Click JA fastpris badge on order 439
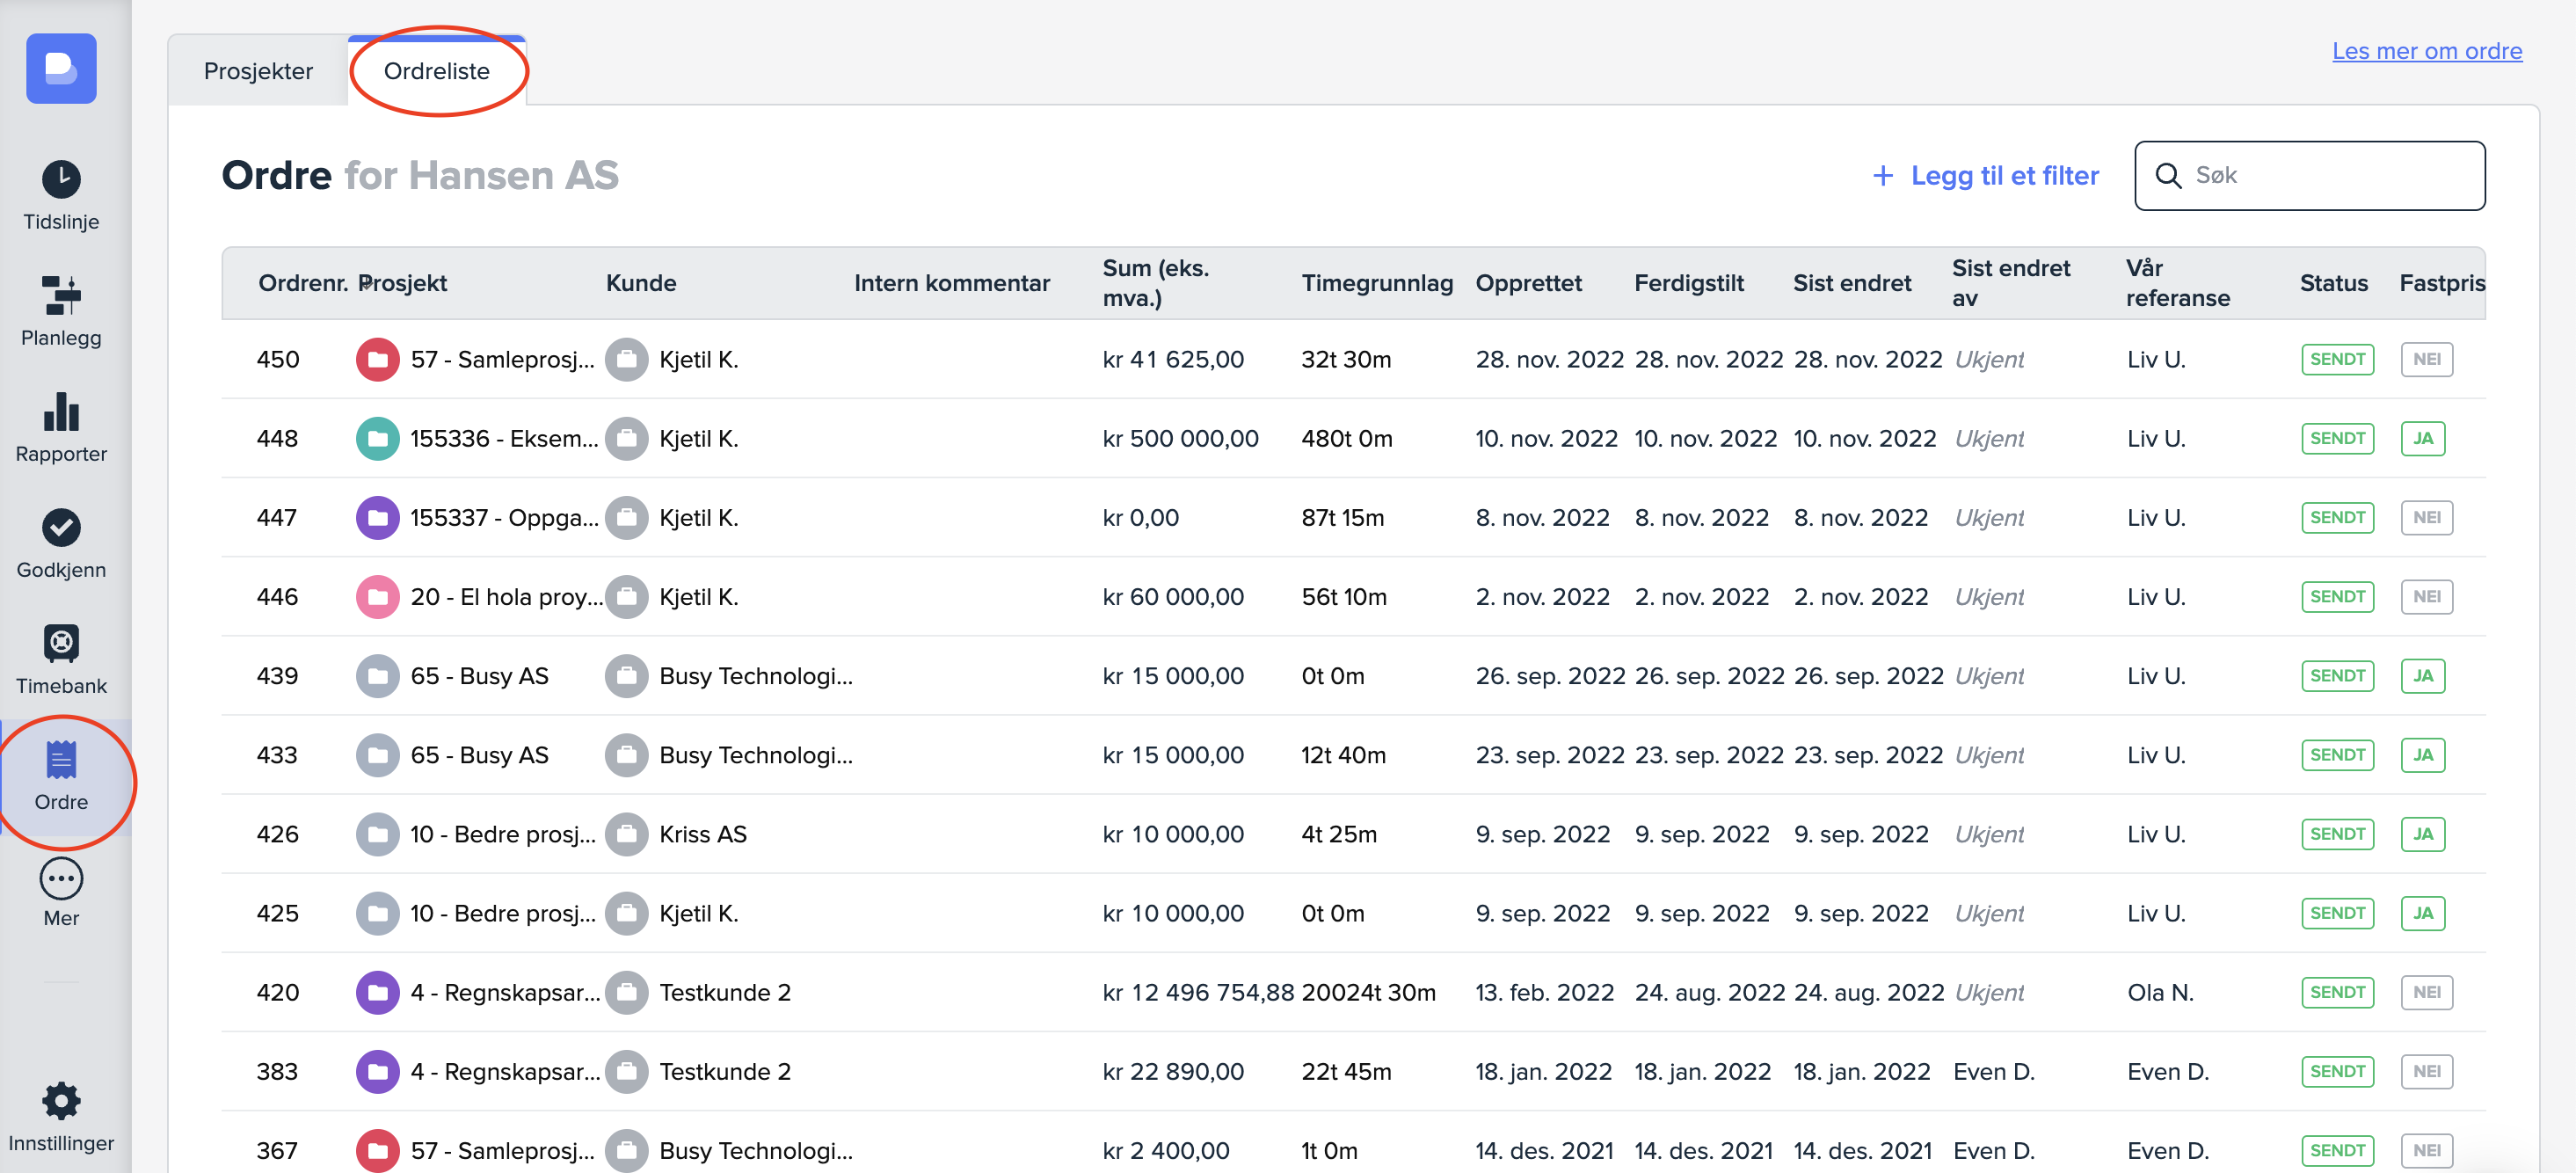 tap(2421, 676)
